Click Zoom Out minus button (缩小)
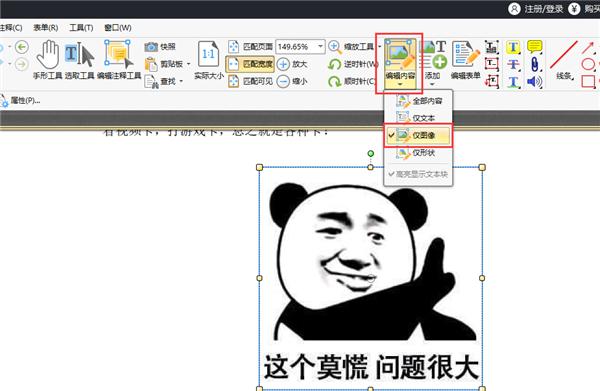This screenshot has height=391, width=600. click(x=292, y=81)
